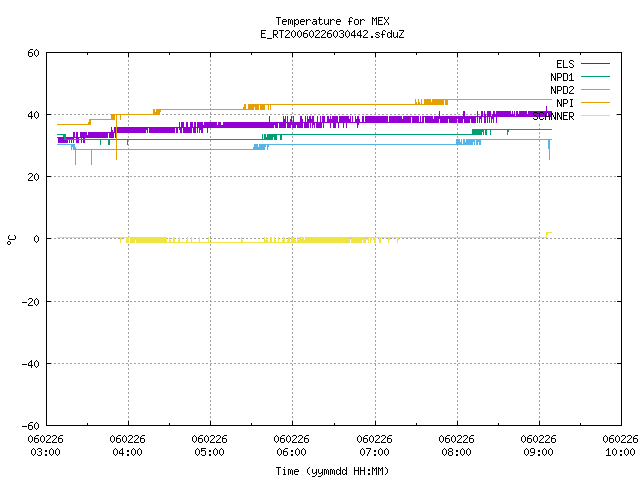This screenshot has width=640, height=480.
Task: Click the yellow SCANNER legend line sample
Action: tap(595, 116)
